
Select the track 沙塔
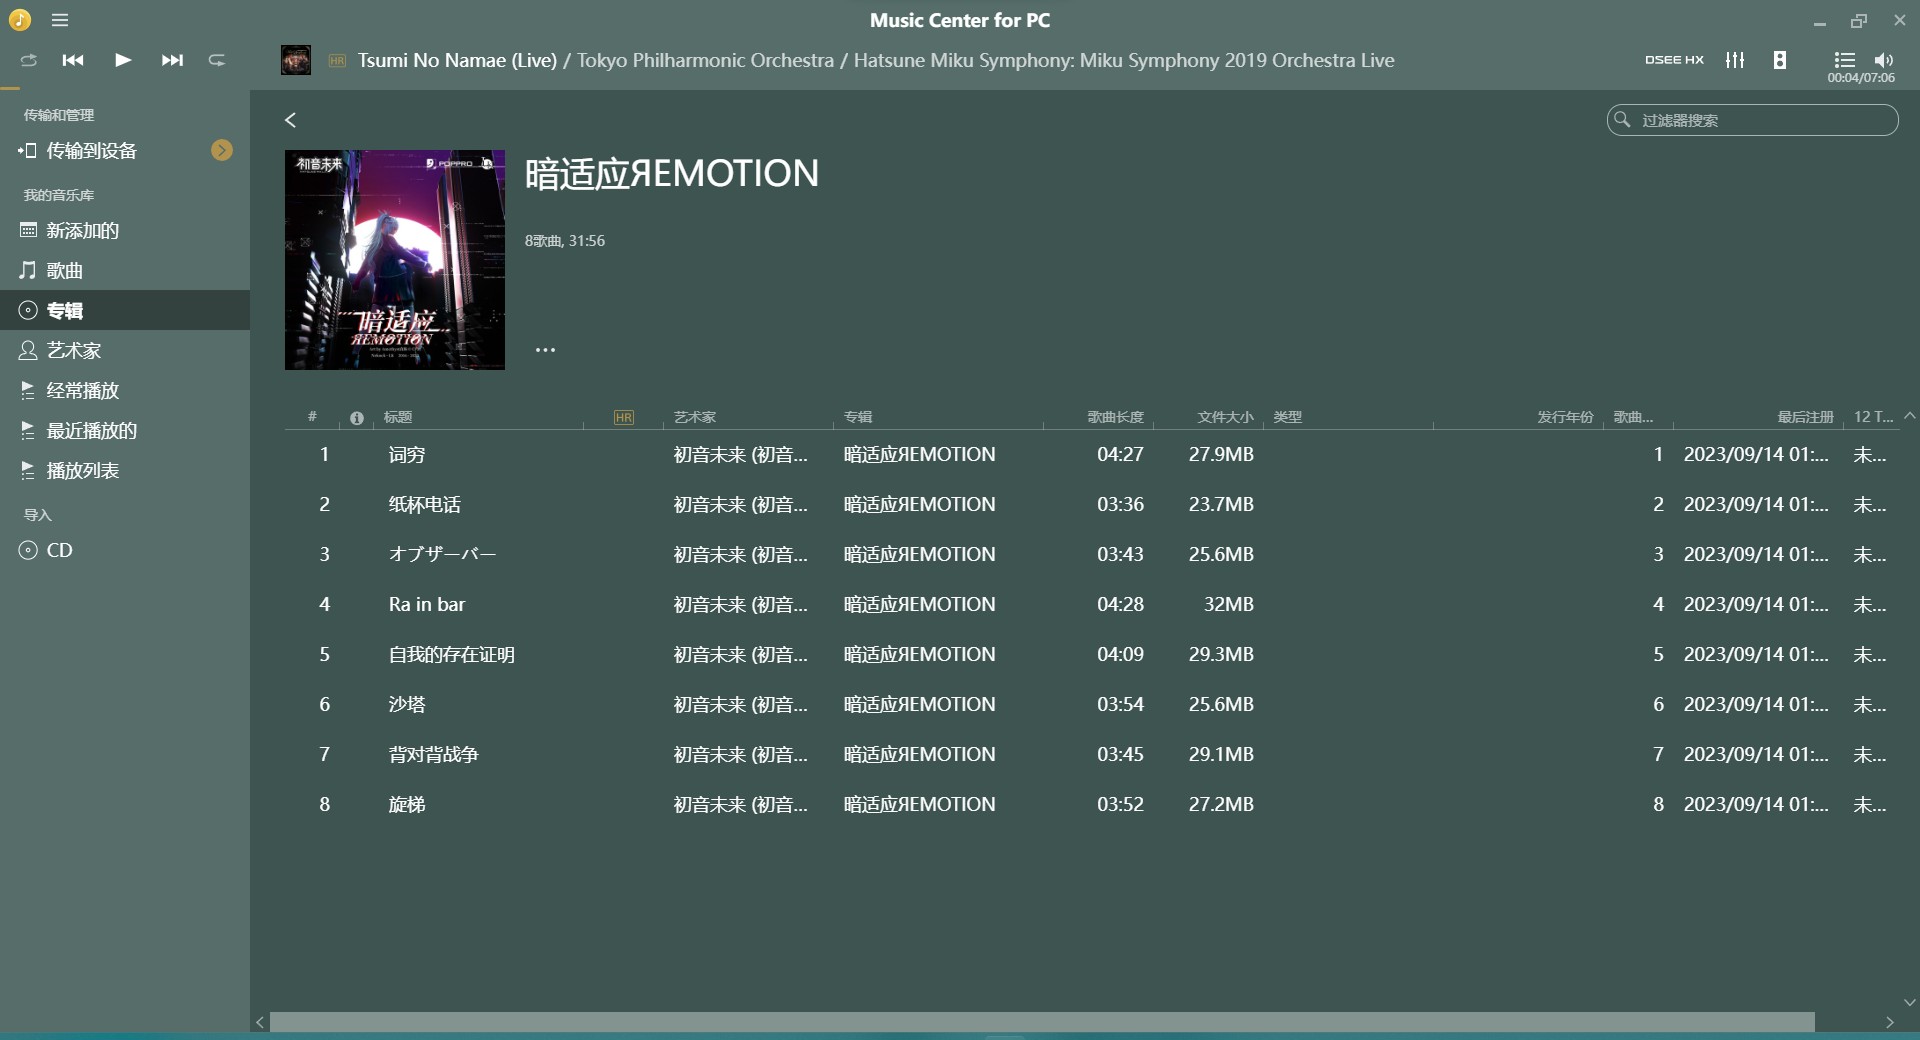407,705
